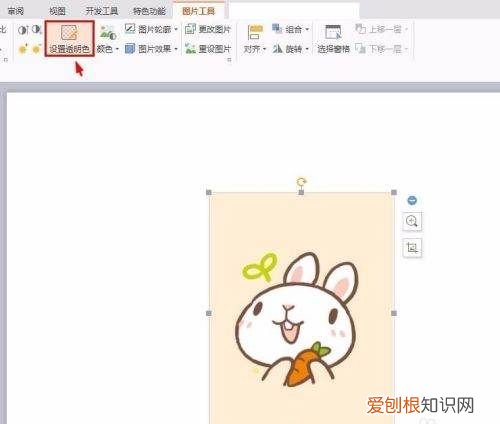Expand the 图片效果 dropdown arrow
This screenshot has width=500, height=424.
[176, 49]
